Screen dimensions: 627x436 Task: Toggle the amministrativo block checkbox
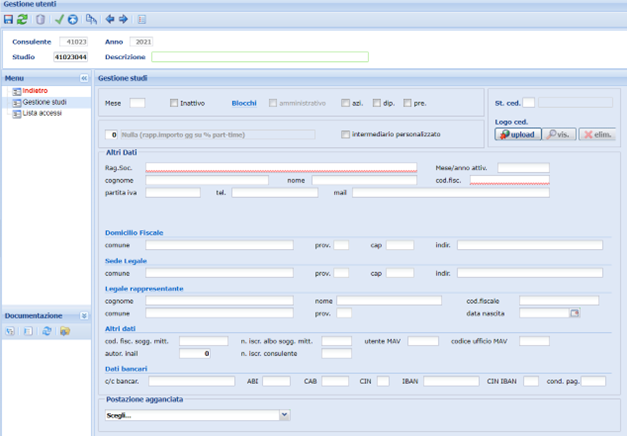273,103
